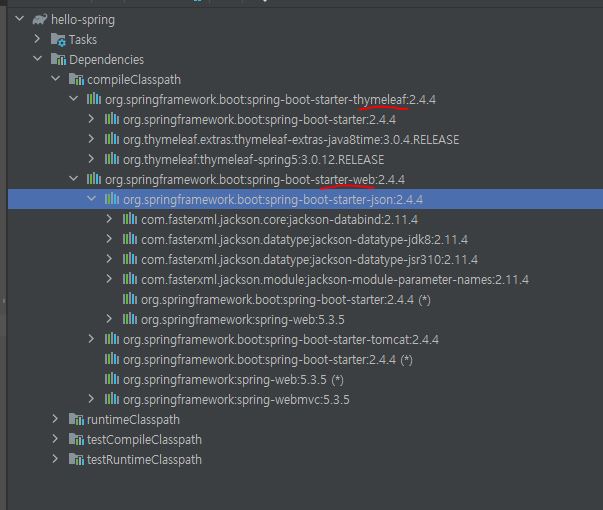
Task: Expand thymeleaf-spring5:3.0.12.RELEASE arrow
Action: tap(91, 158)
